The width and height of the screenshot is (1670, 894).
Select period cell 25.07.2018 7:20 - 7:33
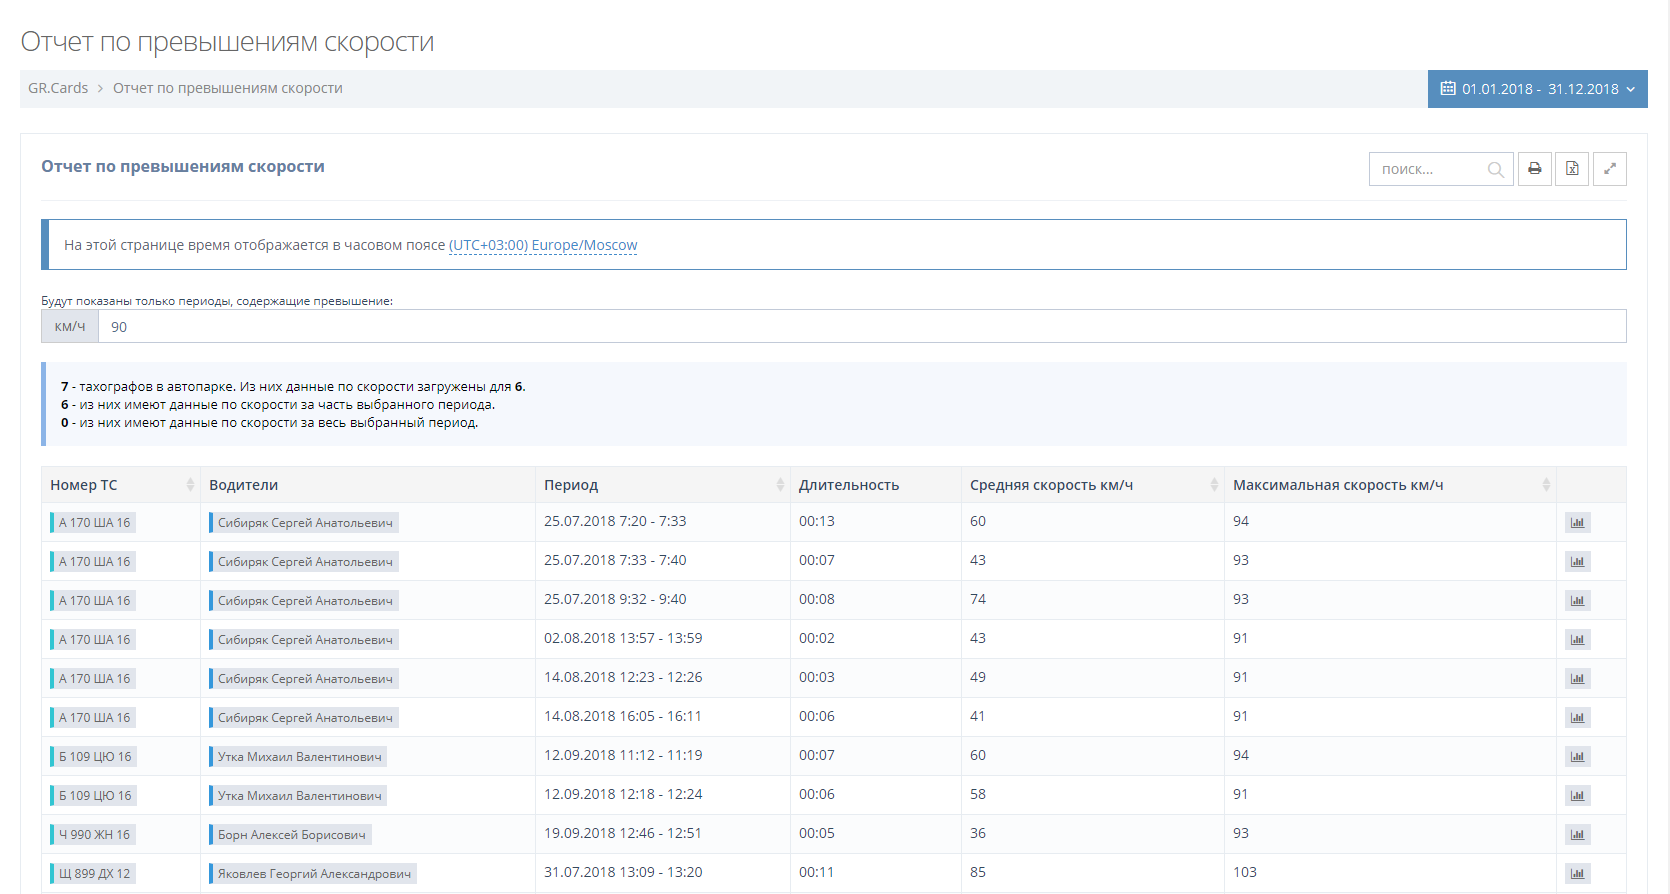click(x=615, y=521)
